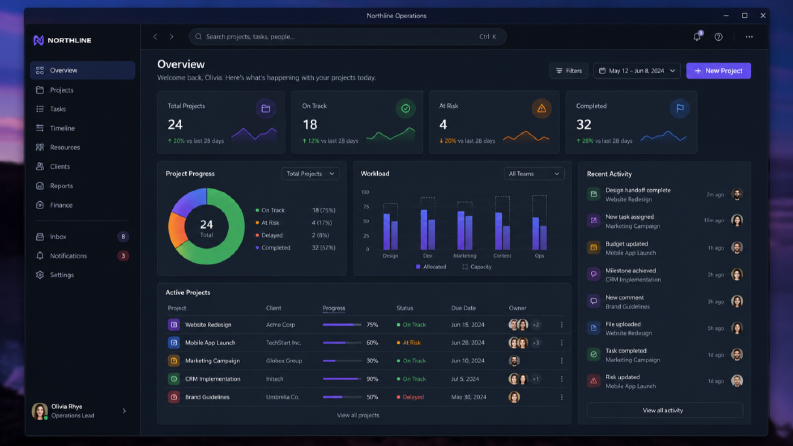This screenshot has height=446, width=793.
Task: Click the Capacity legend entry
Action: (477, 267)
